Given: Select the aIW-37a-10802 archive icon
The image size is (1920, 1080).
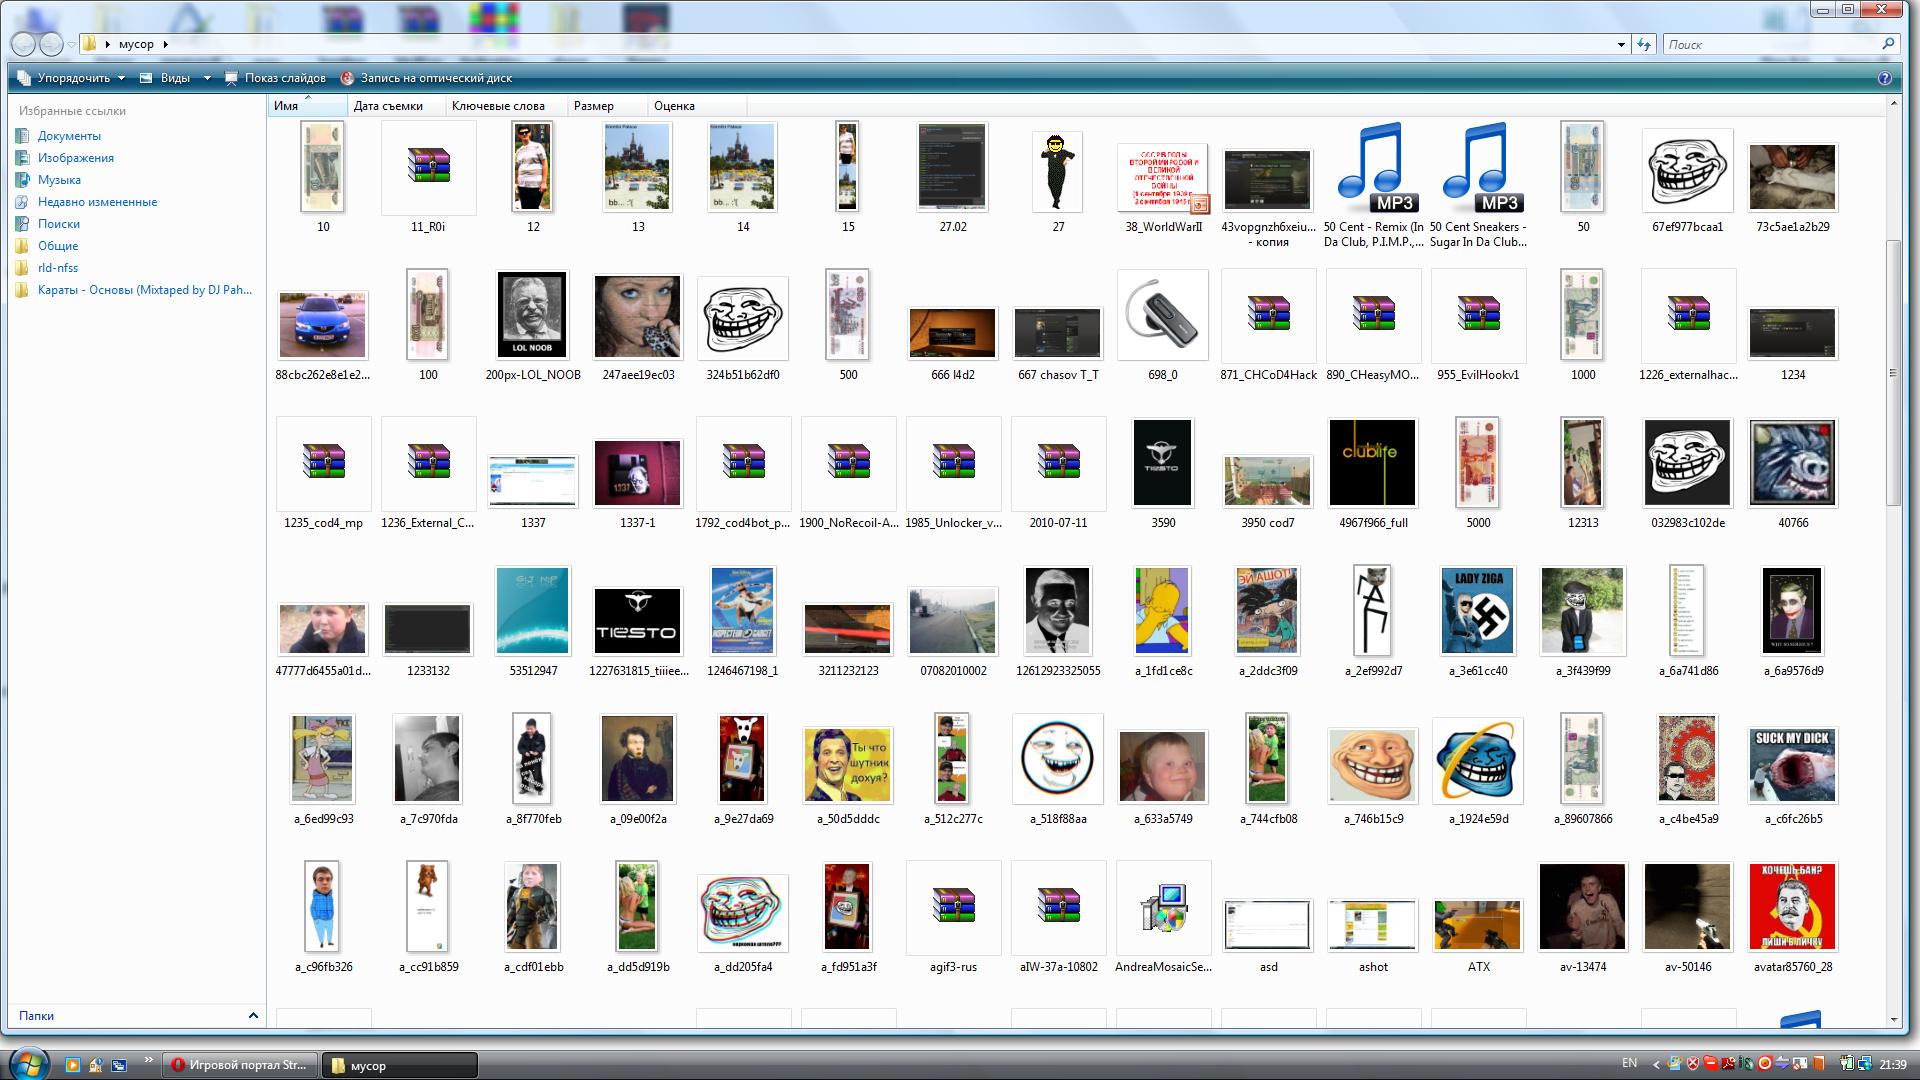Looking at the screenshot, I should click(x=1058, y=906).
